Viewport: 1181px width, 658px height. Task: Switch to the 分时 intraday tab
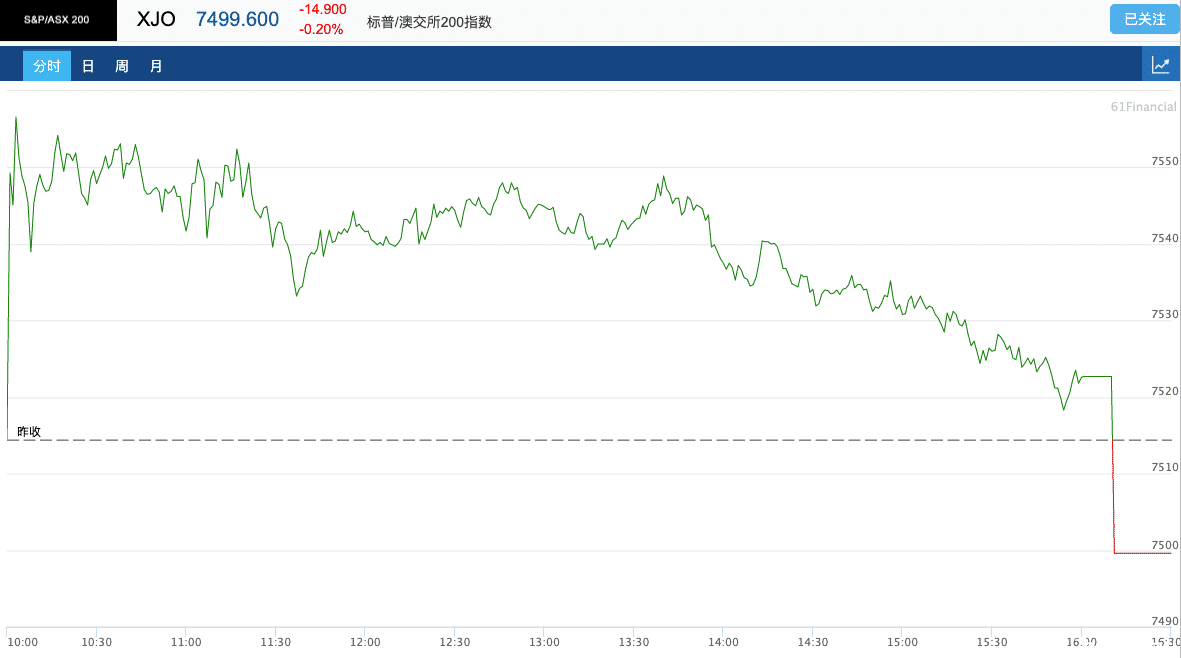click(47, 66)
